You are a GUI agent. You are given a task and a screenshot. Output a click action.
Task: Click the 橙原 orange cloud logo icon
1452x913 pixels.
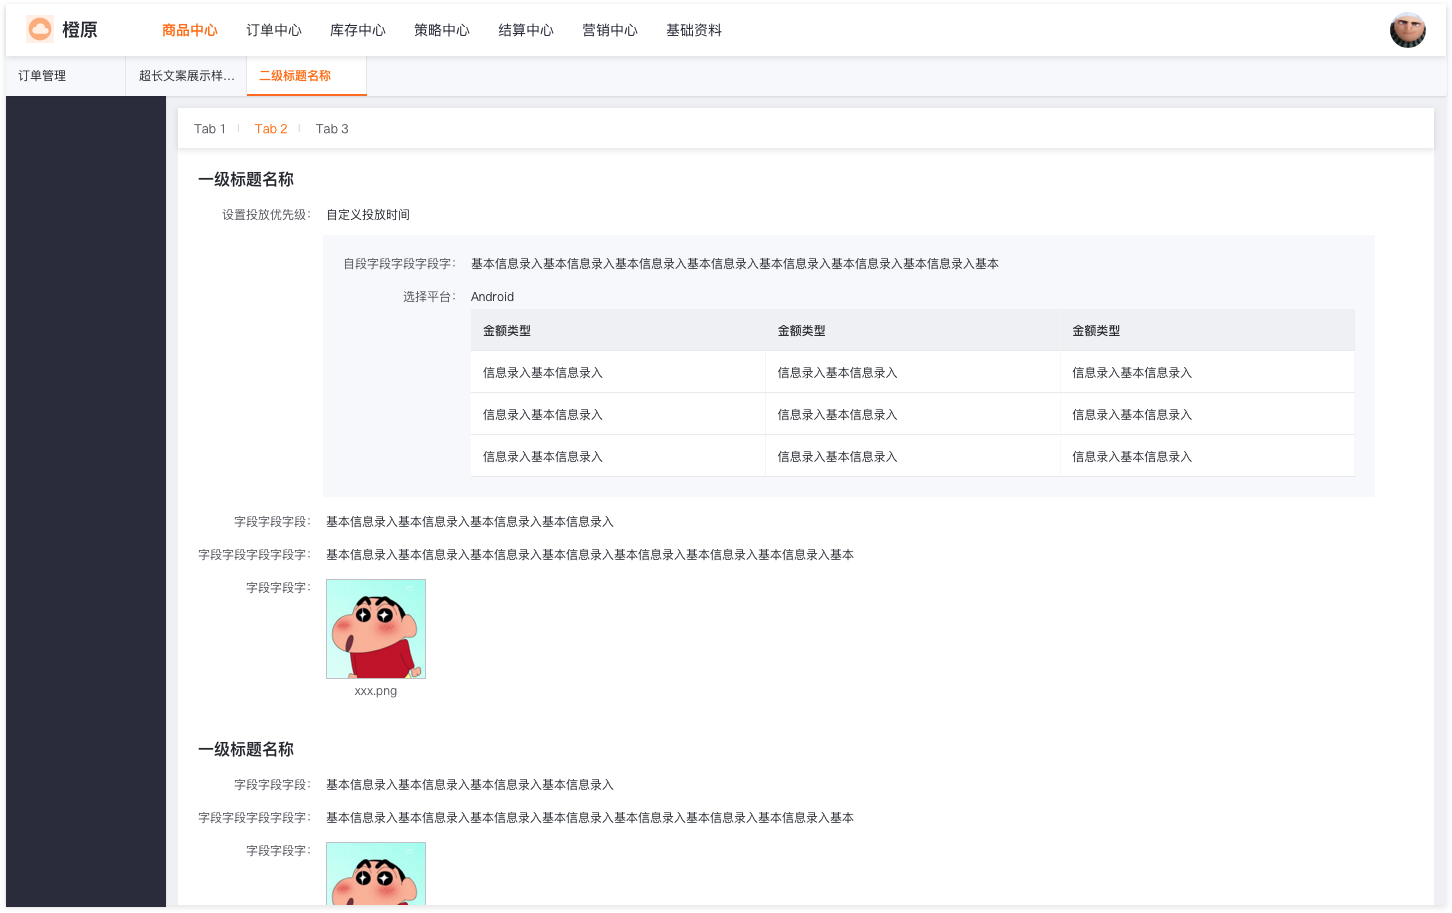pyautogui.click(x=40, y=30)
